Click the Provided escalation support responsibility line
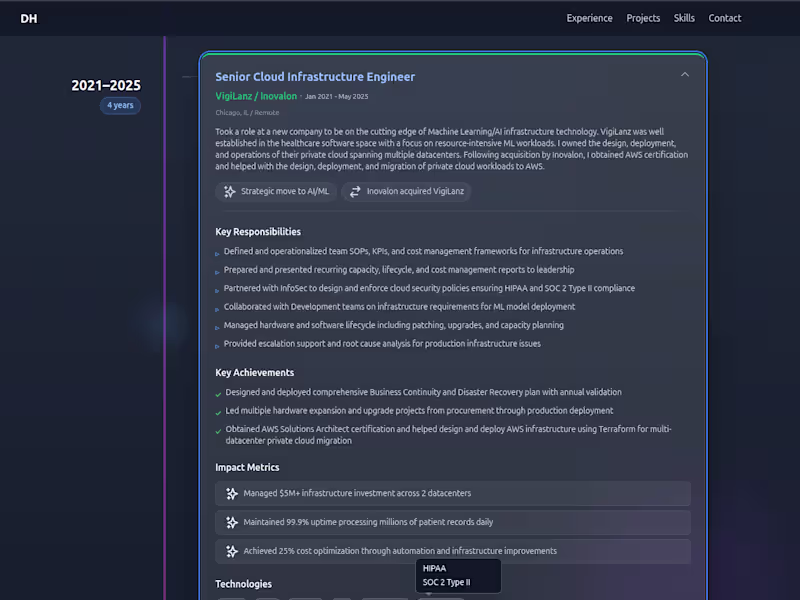Viewport: 800px width, 600px height. (x=382, y=344)
